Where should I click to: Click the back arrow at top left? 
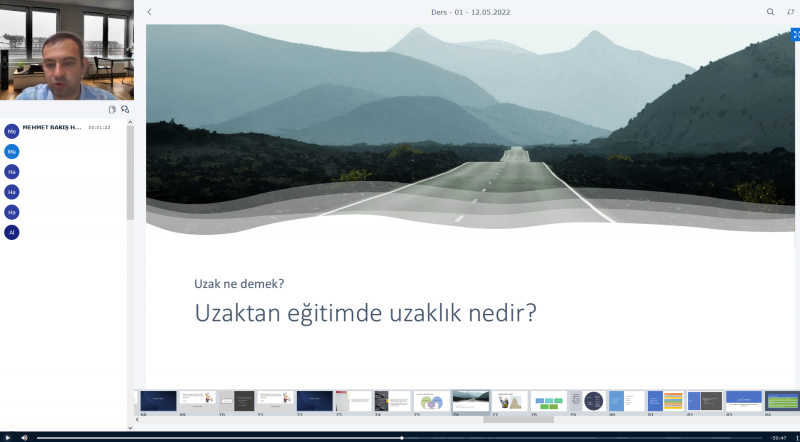149,12
